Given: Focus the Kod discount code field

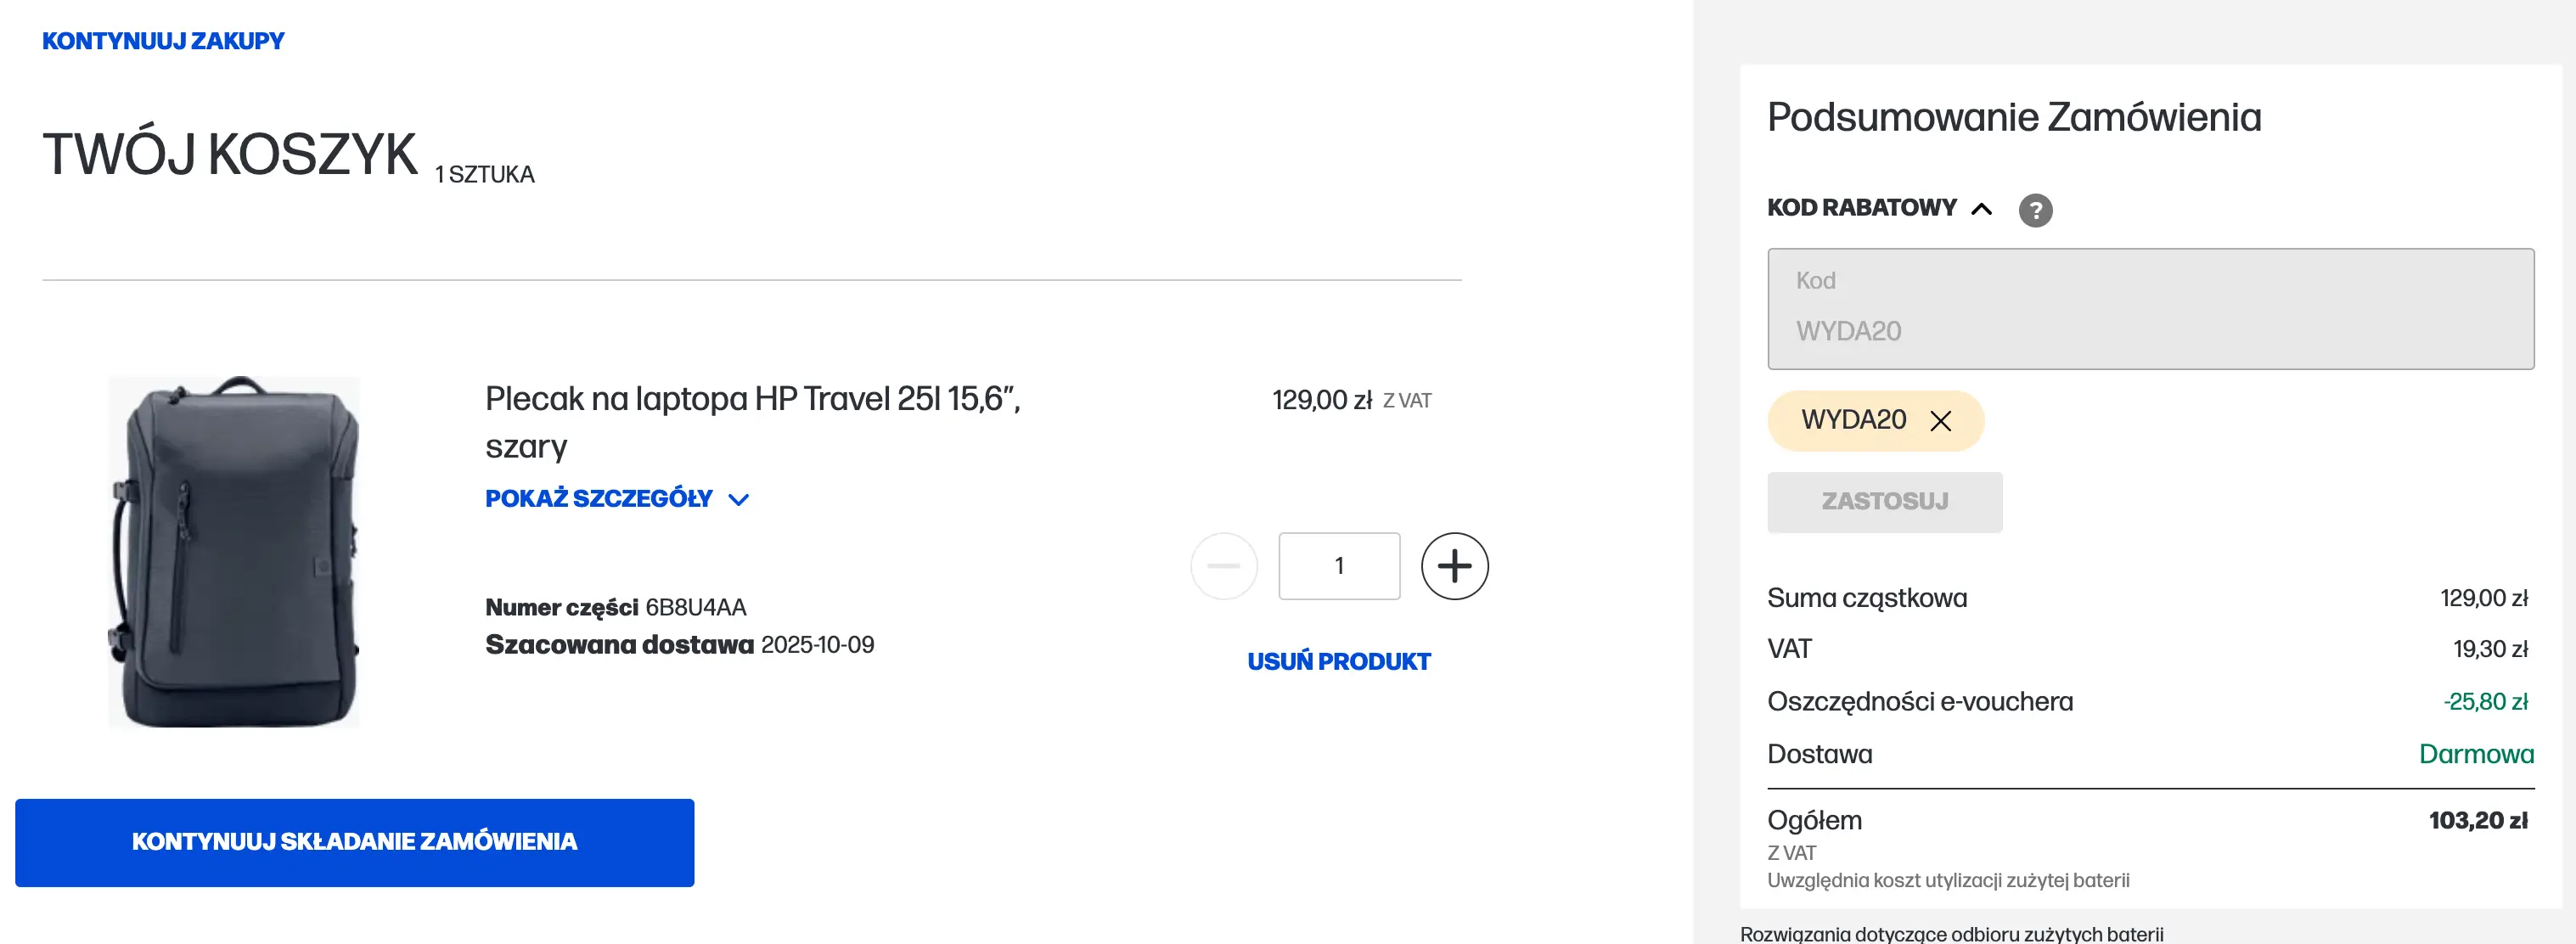Looking at the screenshot, I should click(2150, 309).
